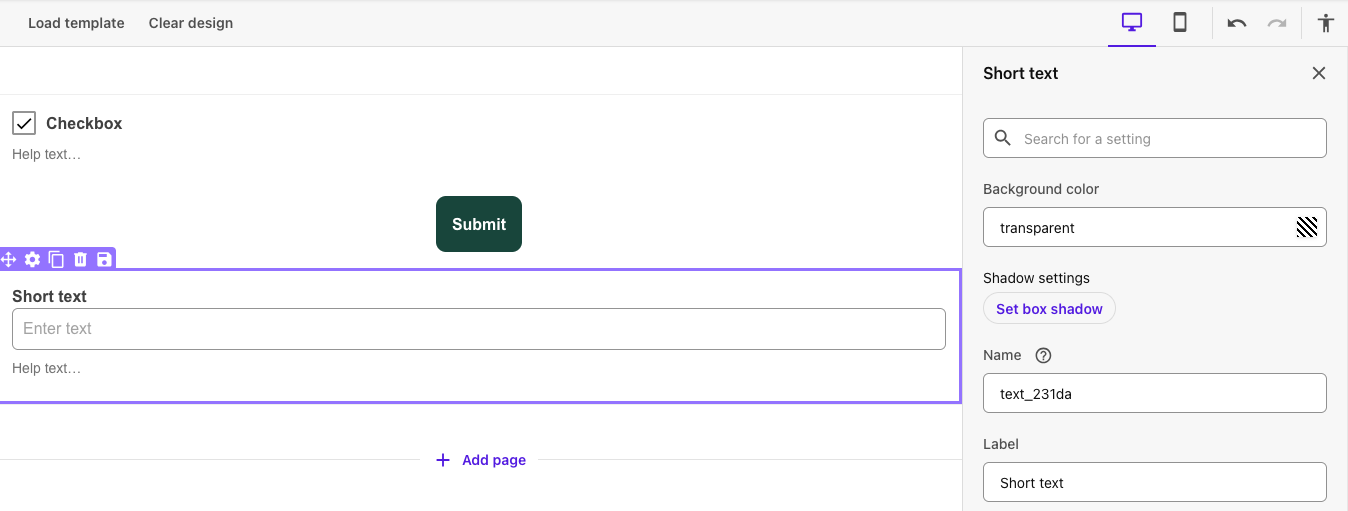Click the Checkbox label text
Screen dimensions: 1348x511
coord(84,123)
